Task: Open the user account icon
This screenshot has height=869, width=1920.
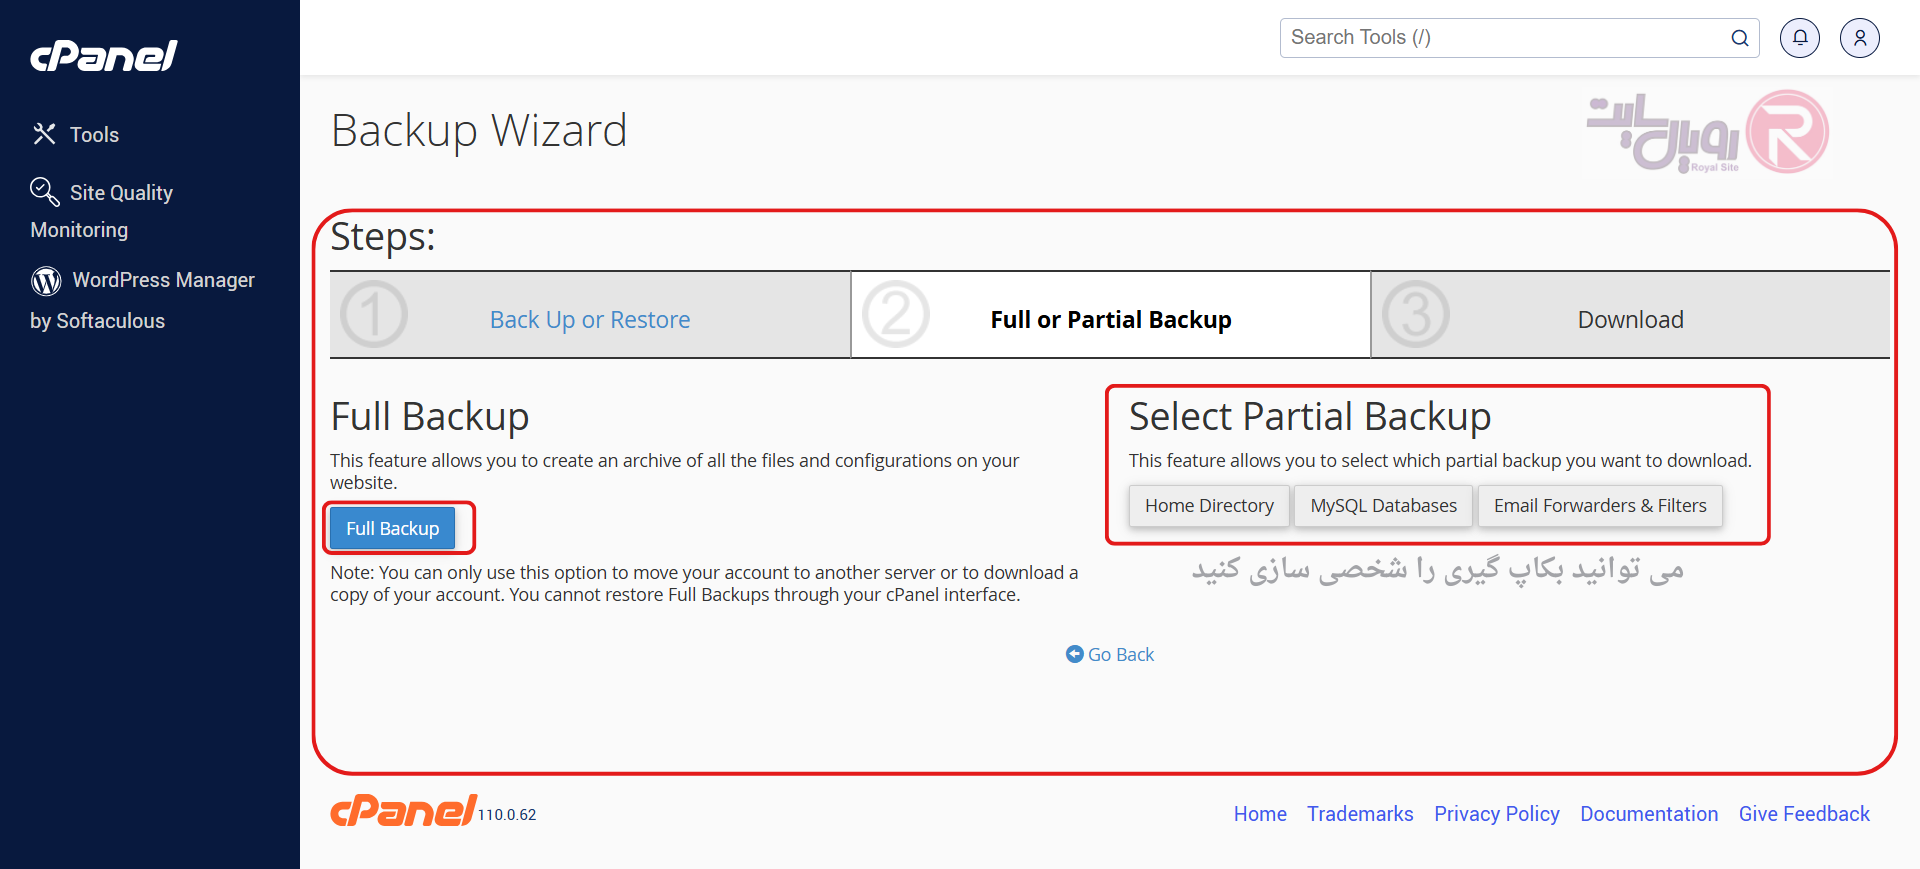Action: tap(1860, 38)
